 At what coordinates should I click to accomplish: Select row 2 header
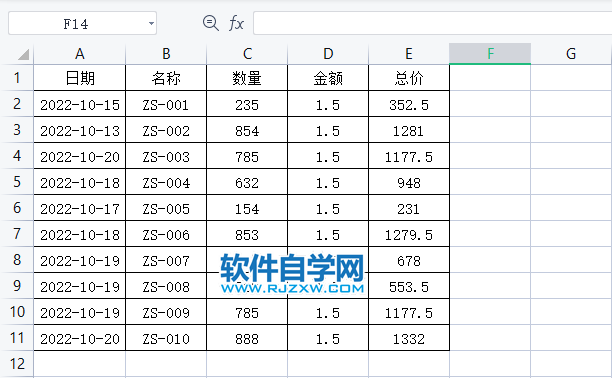coord(17,104)
